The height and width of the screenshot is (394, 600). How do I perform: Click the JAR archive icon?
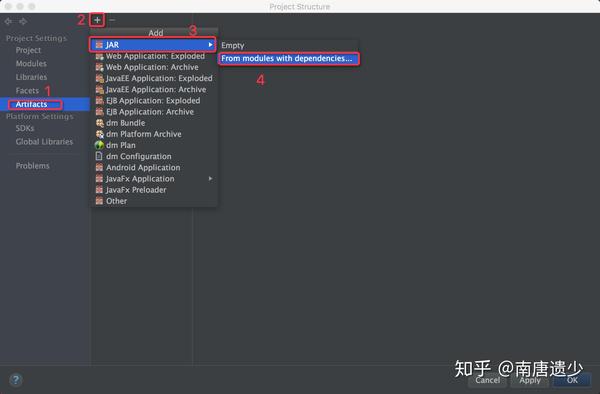99,45
